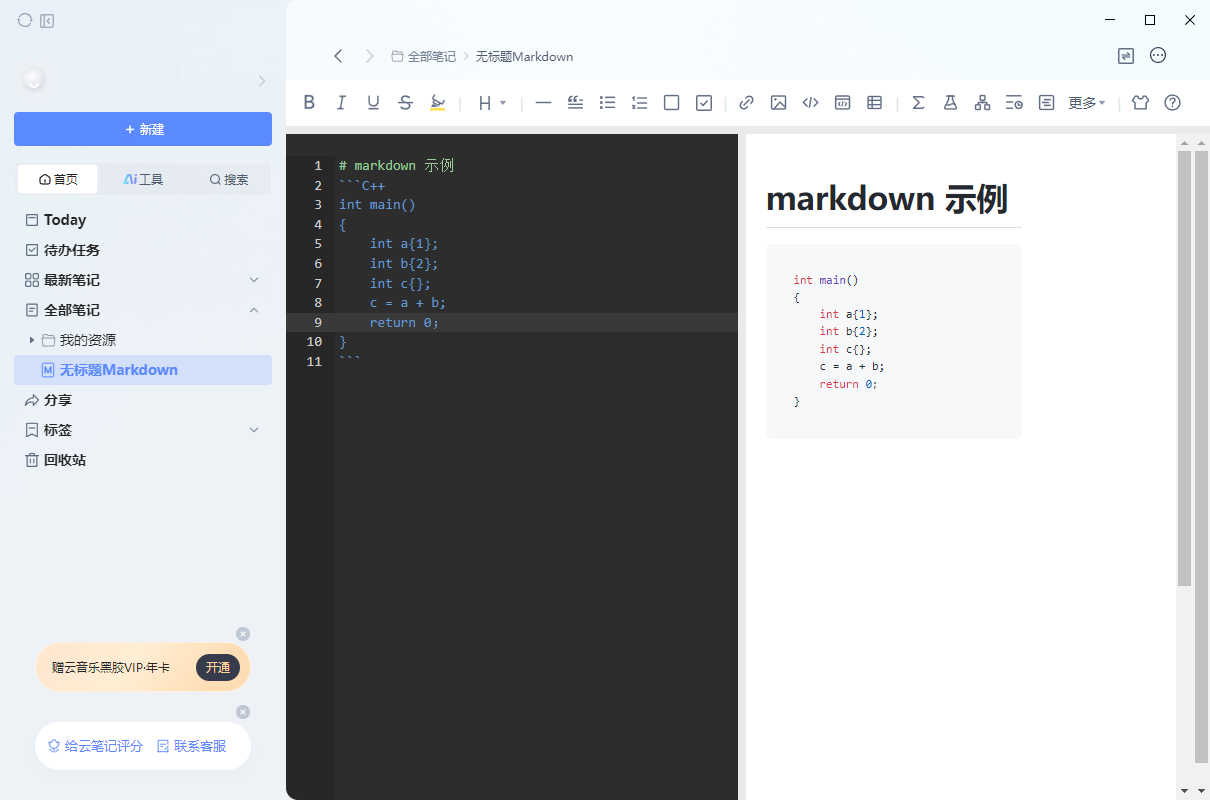Insert a checked to-do checkbox item
The height and width of the screenshot is (800, 1210).
(704, 102)
